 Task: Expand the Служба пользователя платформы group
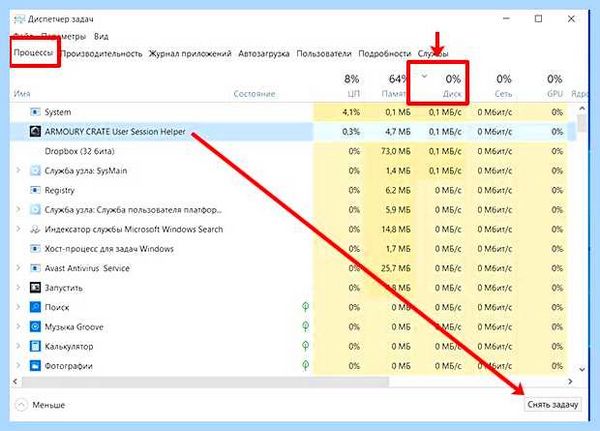coord(18,209)
